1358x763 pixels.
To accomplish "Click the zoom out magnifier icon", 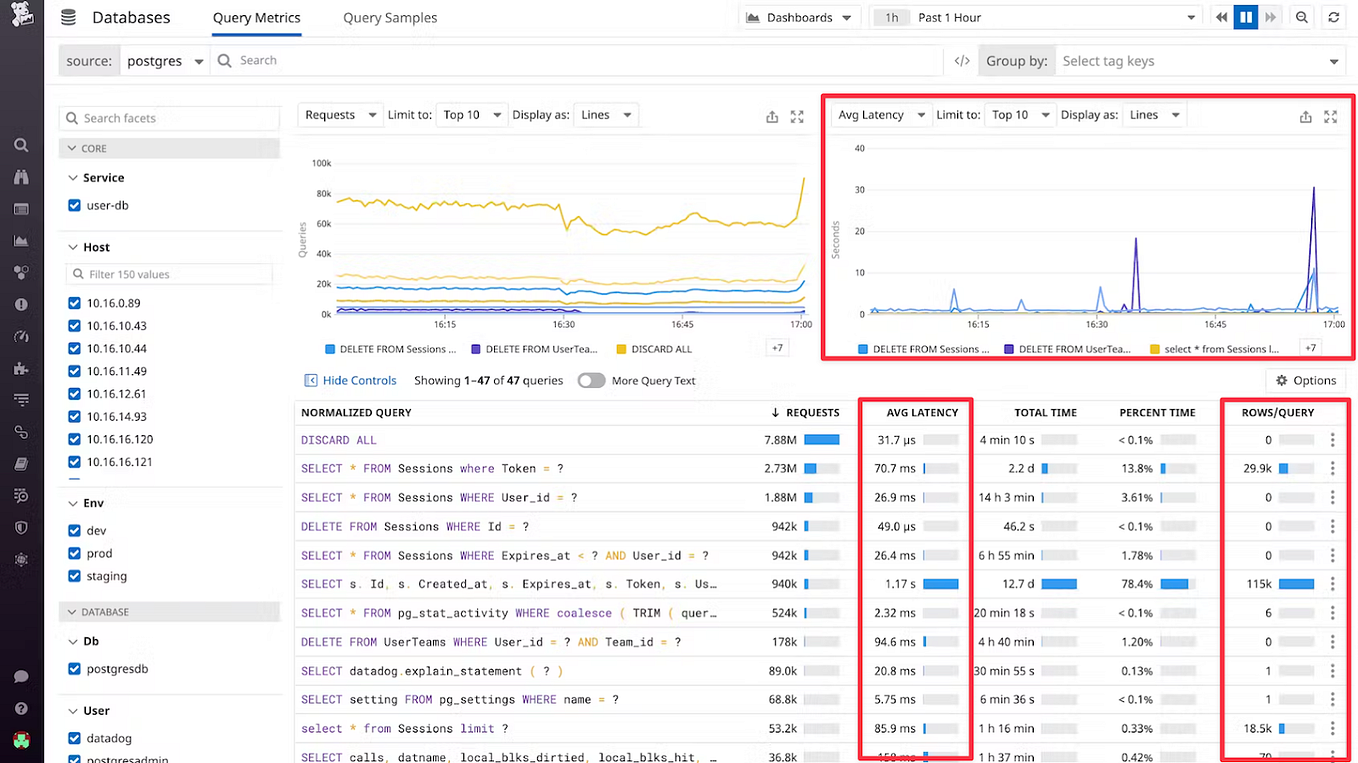I will 1301,17.
